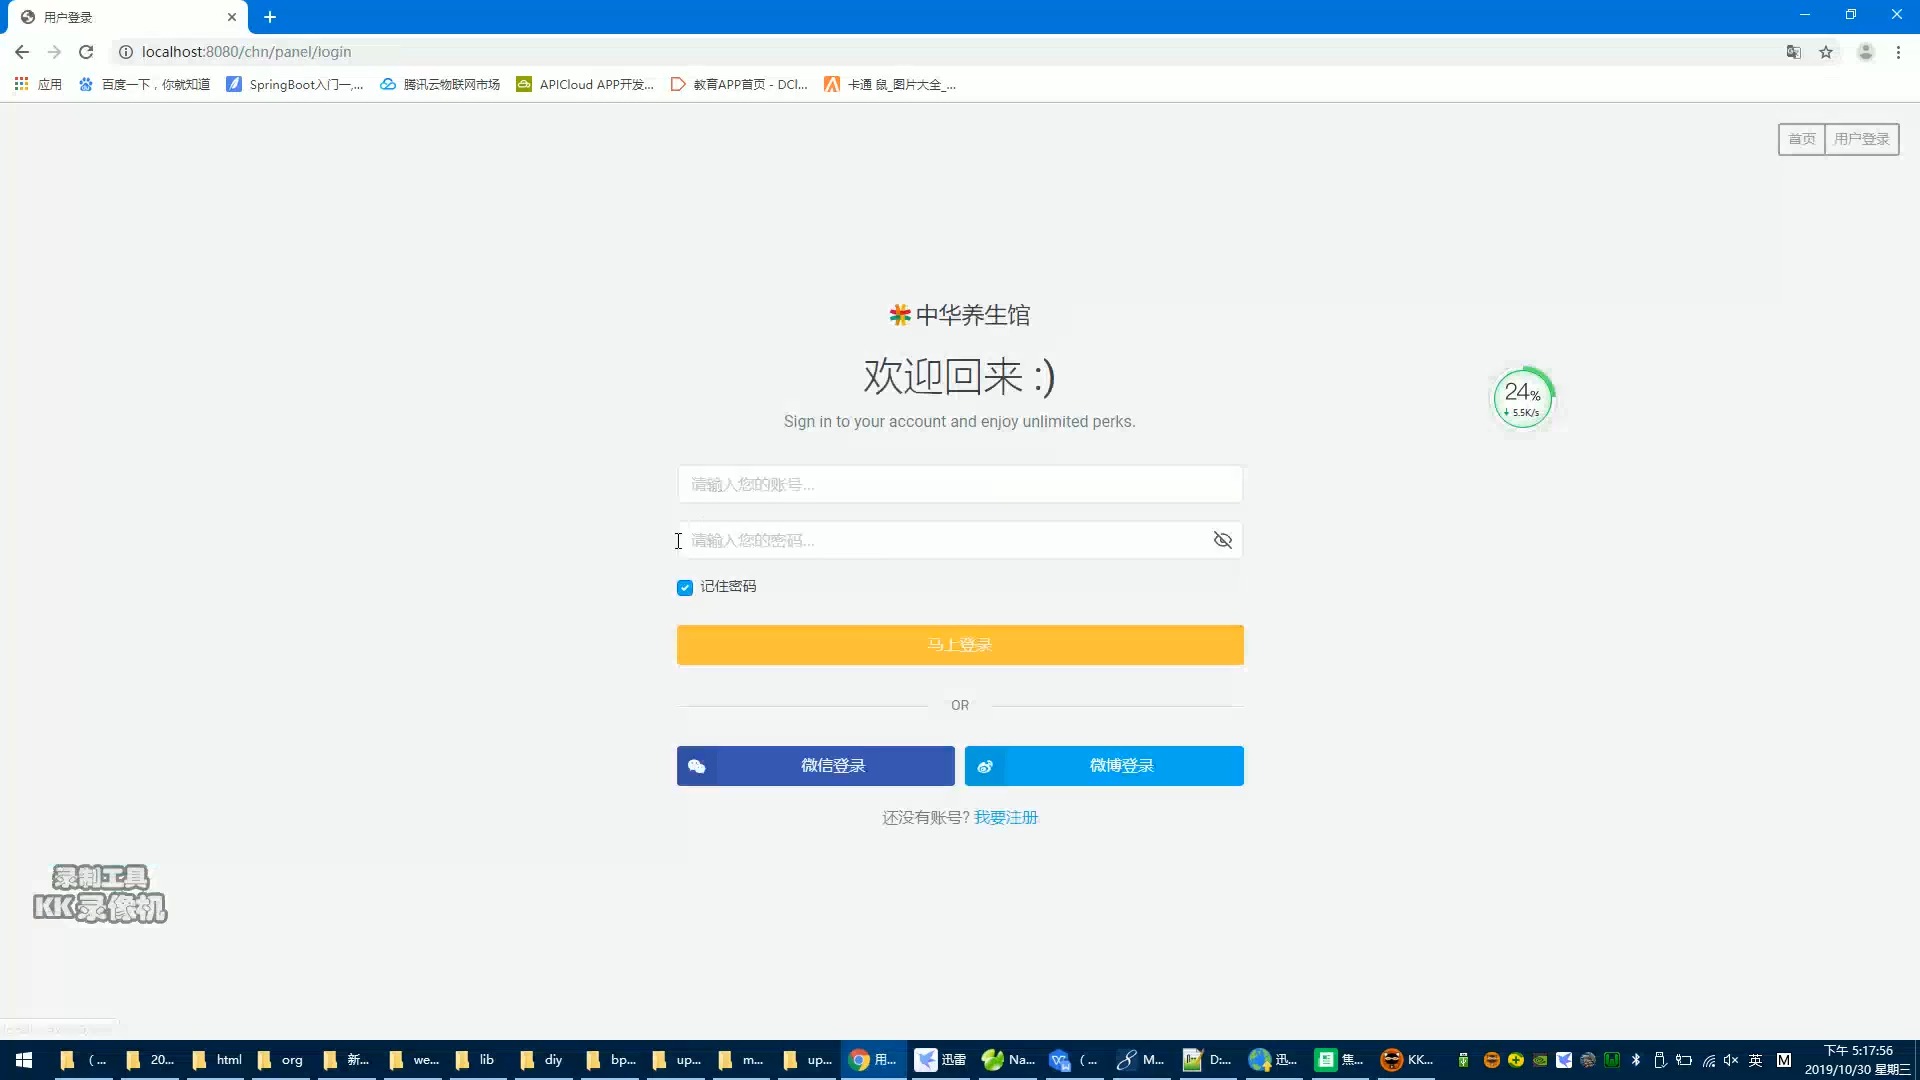This screenshot has height=1080, width=1920.
Task: Open SpringBoot入门 bookmark
Action: [294, 85]
